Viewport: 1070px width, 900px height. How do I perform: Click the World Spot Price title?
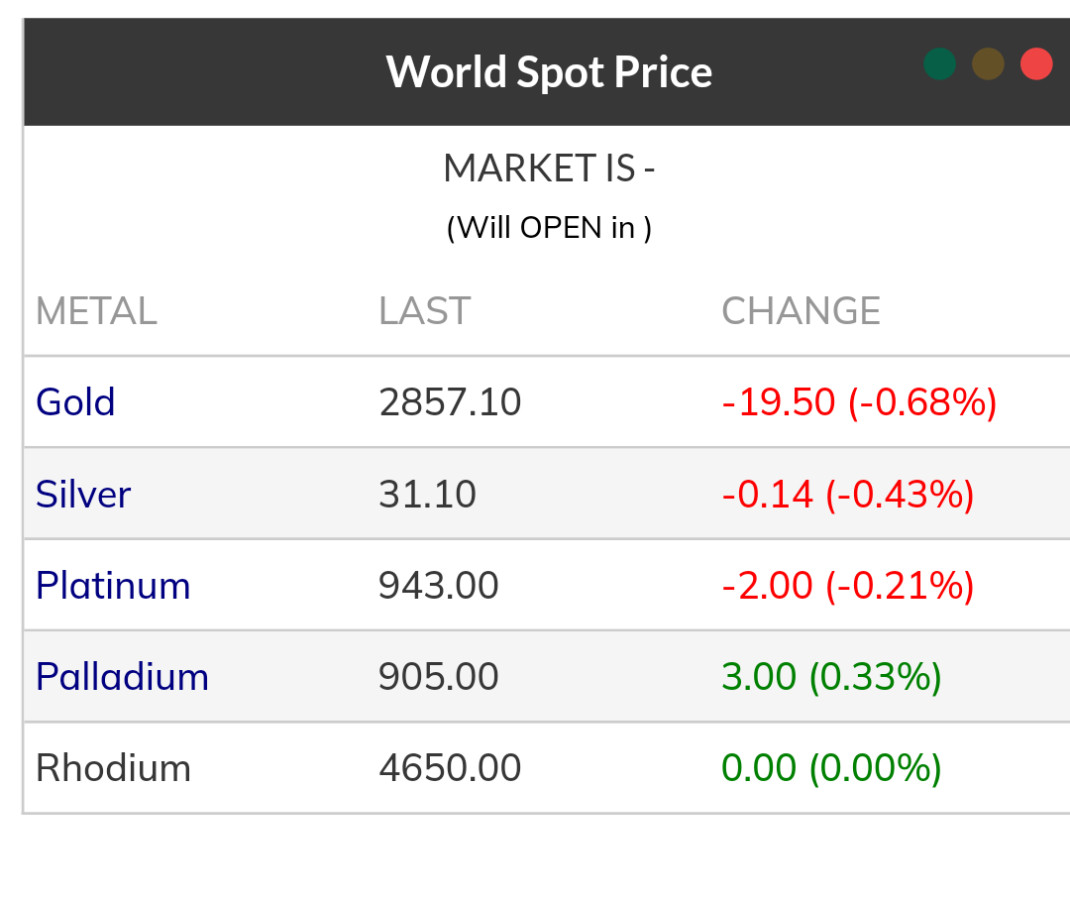549,72
